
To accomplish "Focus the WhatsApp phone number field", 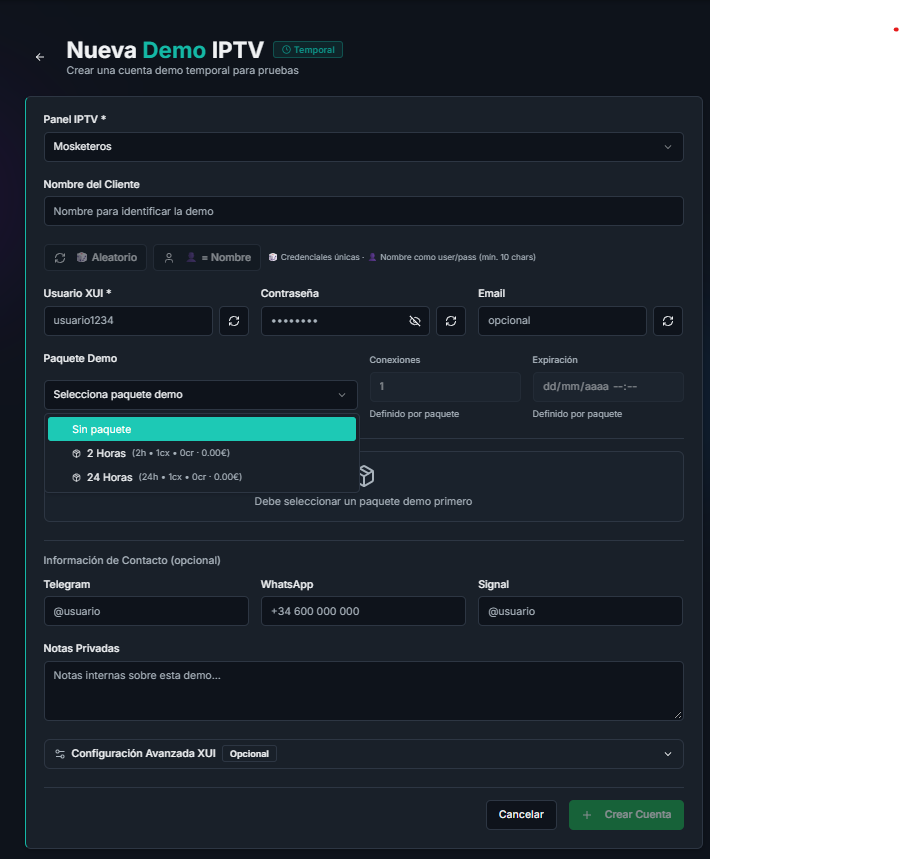I will 363,611.
